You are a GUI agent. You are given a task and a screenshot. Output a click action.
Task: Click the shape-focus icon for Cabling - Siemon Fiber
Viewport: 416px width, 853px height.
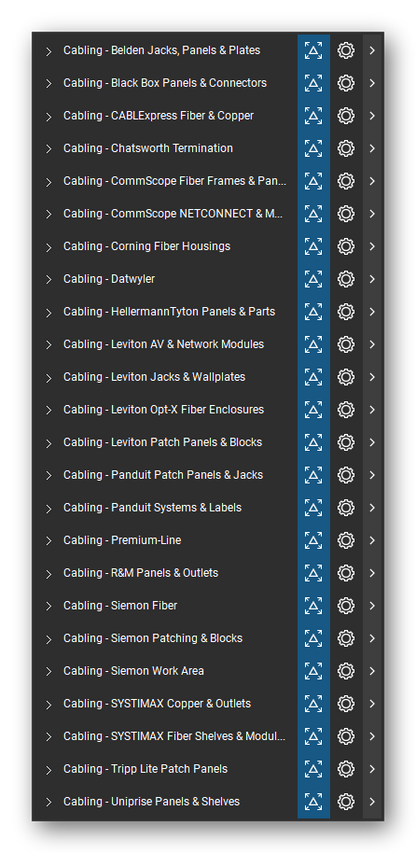coord(313,605)
